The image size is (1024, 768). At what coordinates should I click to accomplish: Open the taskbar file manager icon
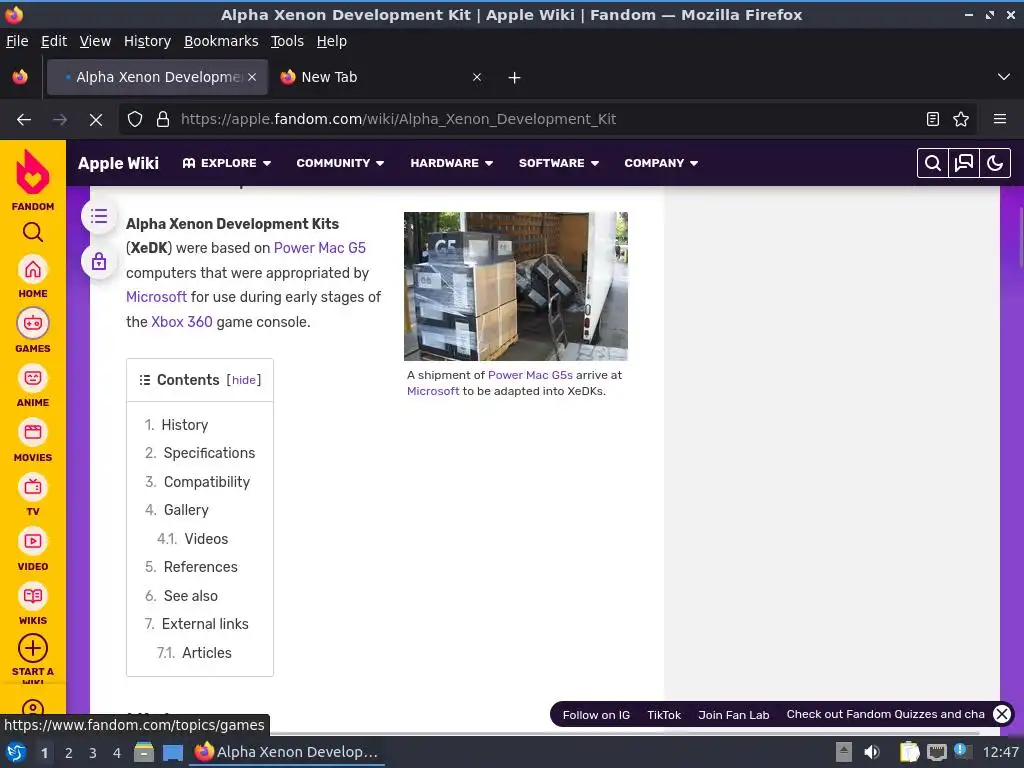[x=143, y=752]
